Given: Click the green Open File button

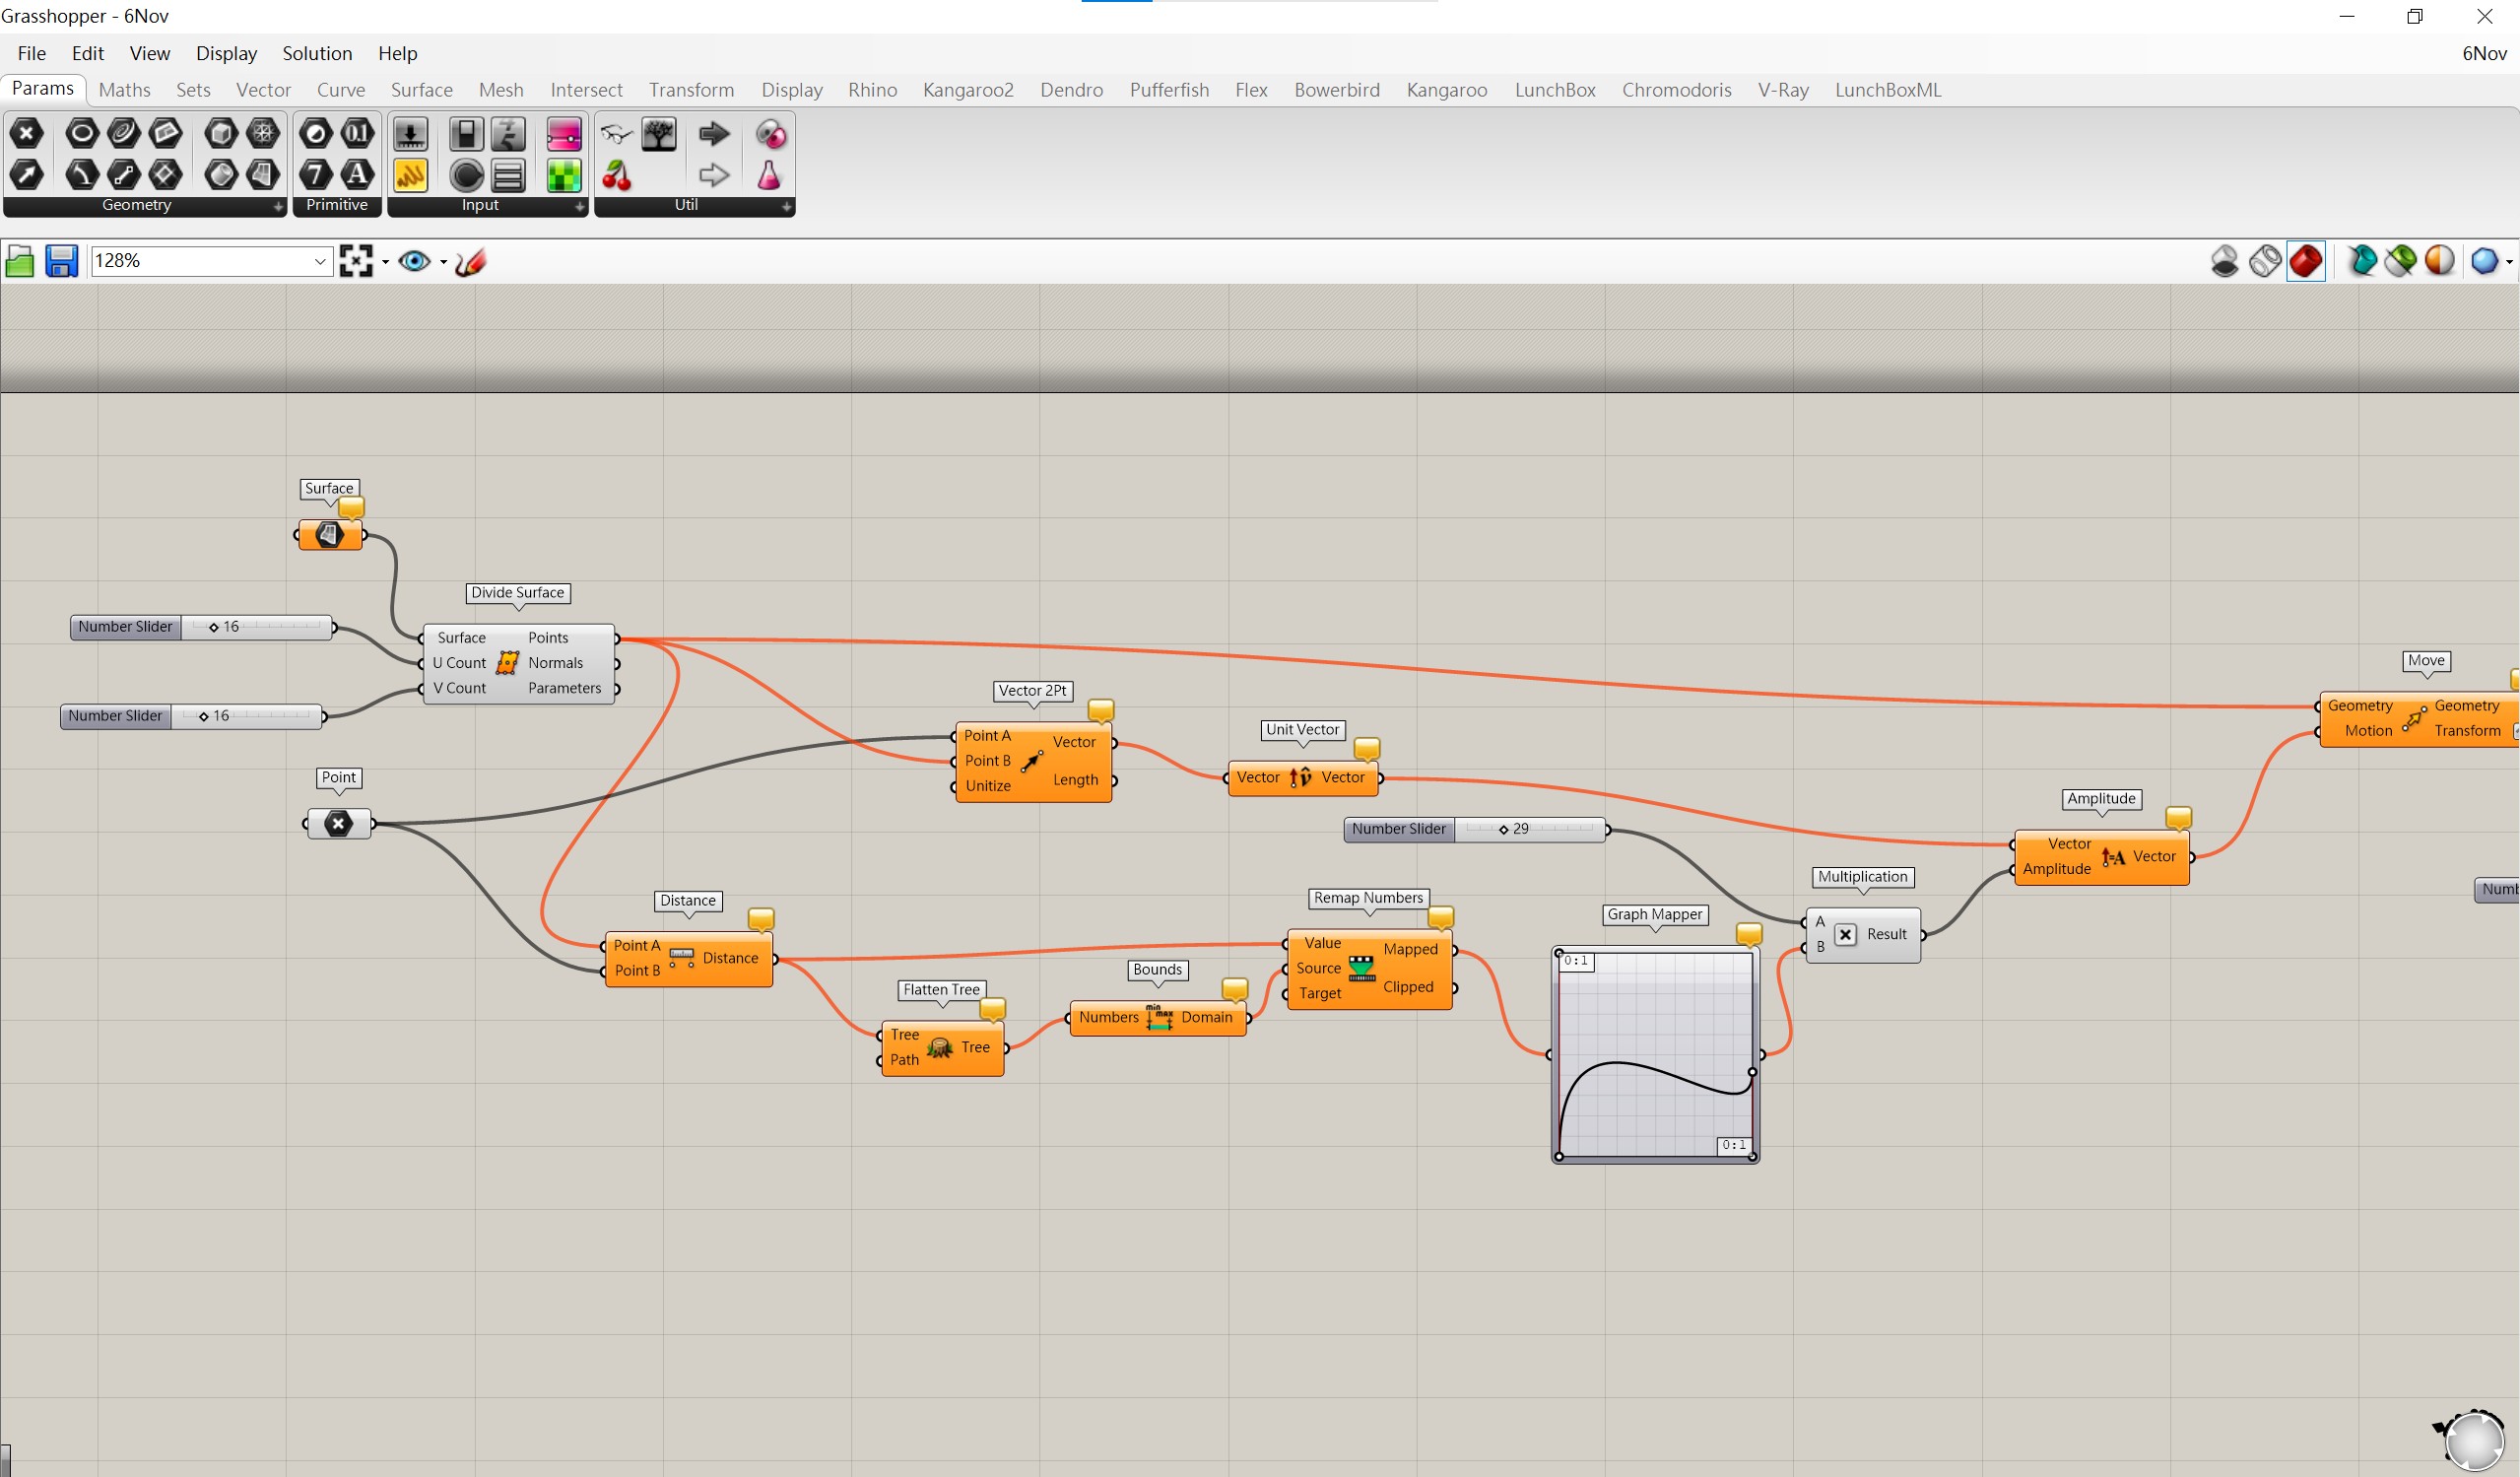Looking at the screenshot, I should 20,262.
